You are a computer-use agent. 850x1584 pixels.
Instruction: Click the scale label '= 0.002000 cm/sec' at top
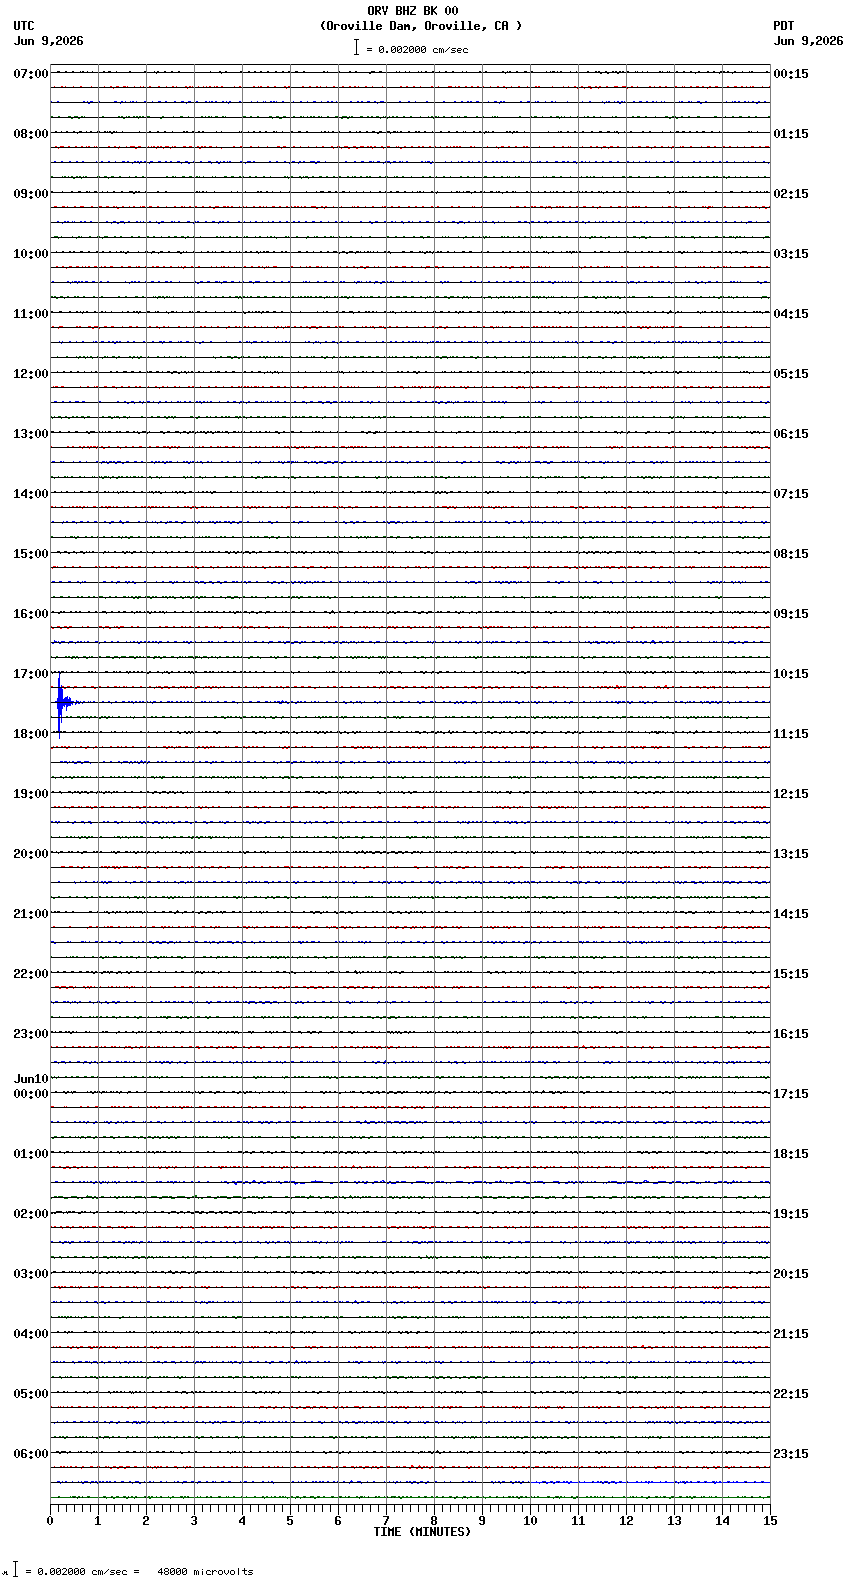coord(417,49)
